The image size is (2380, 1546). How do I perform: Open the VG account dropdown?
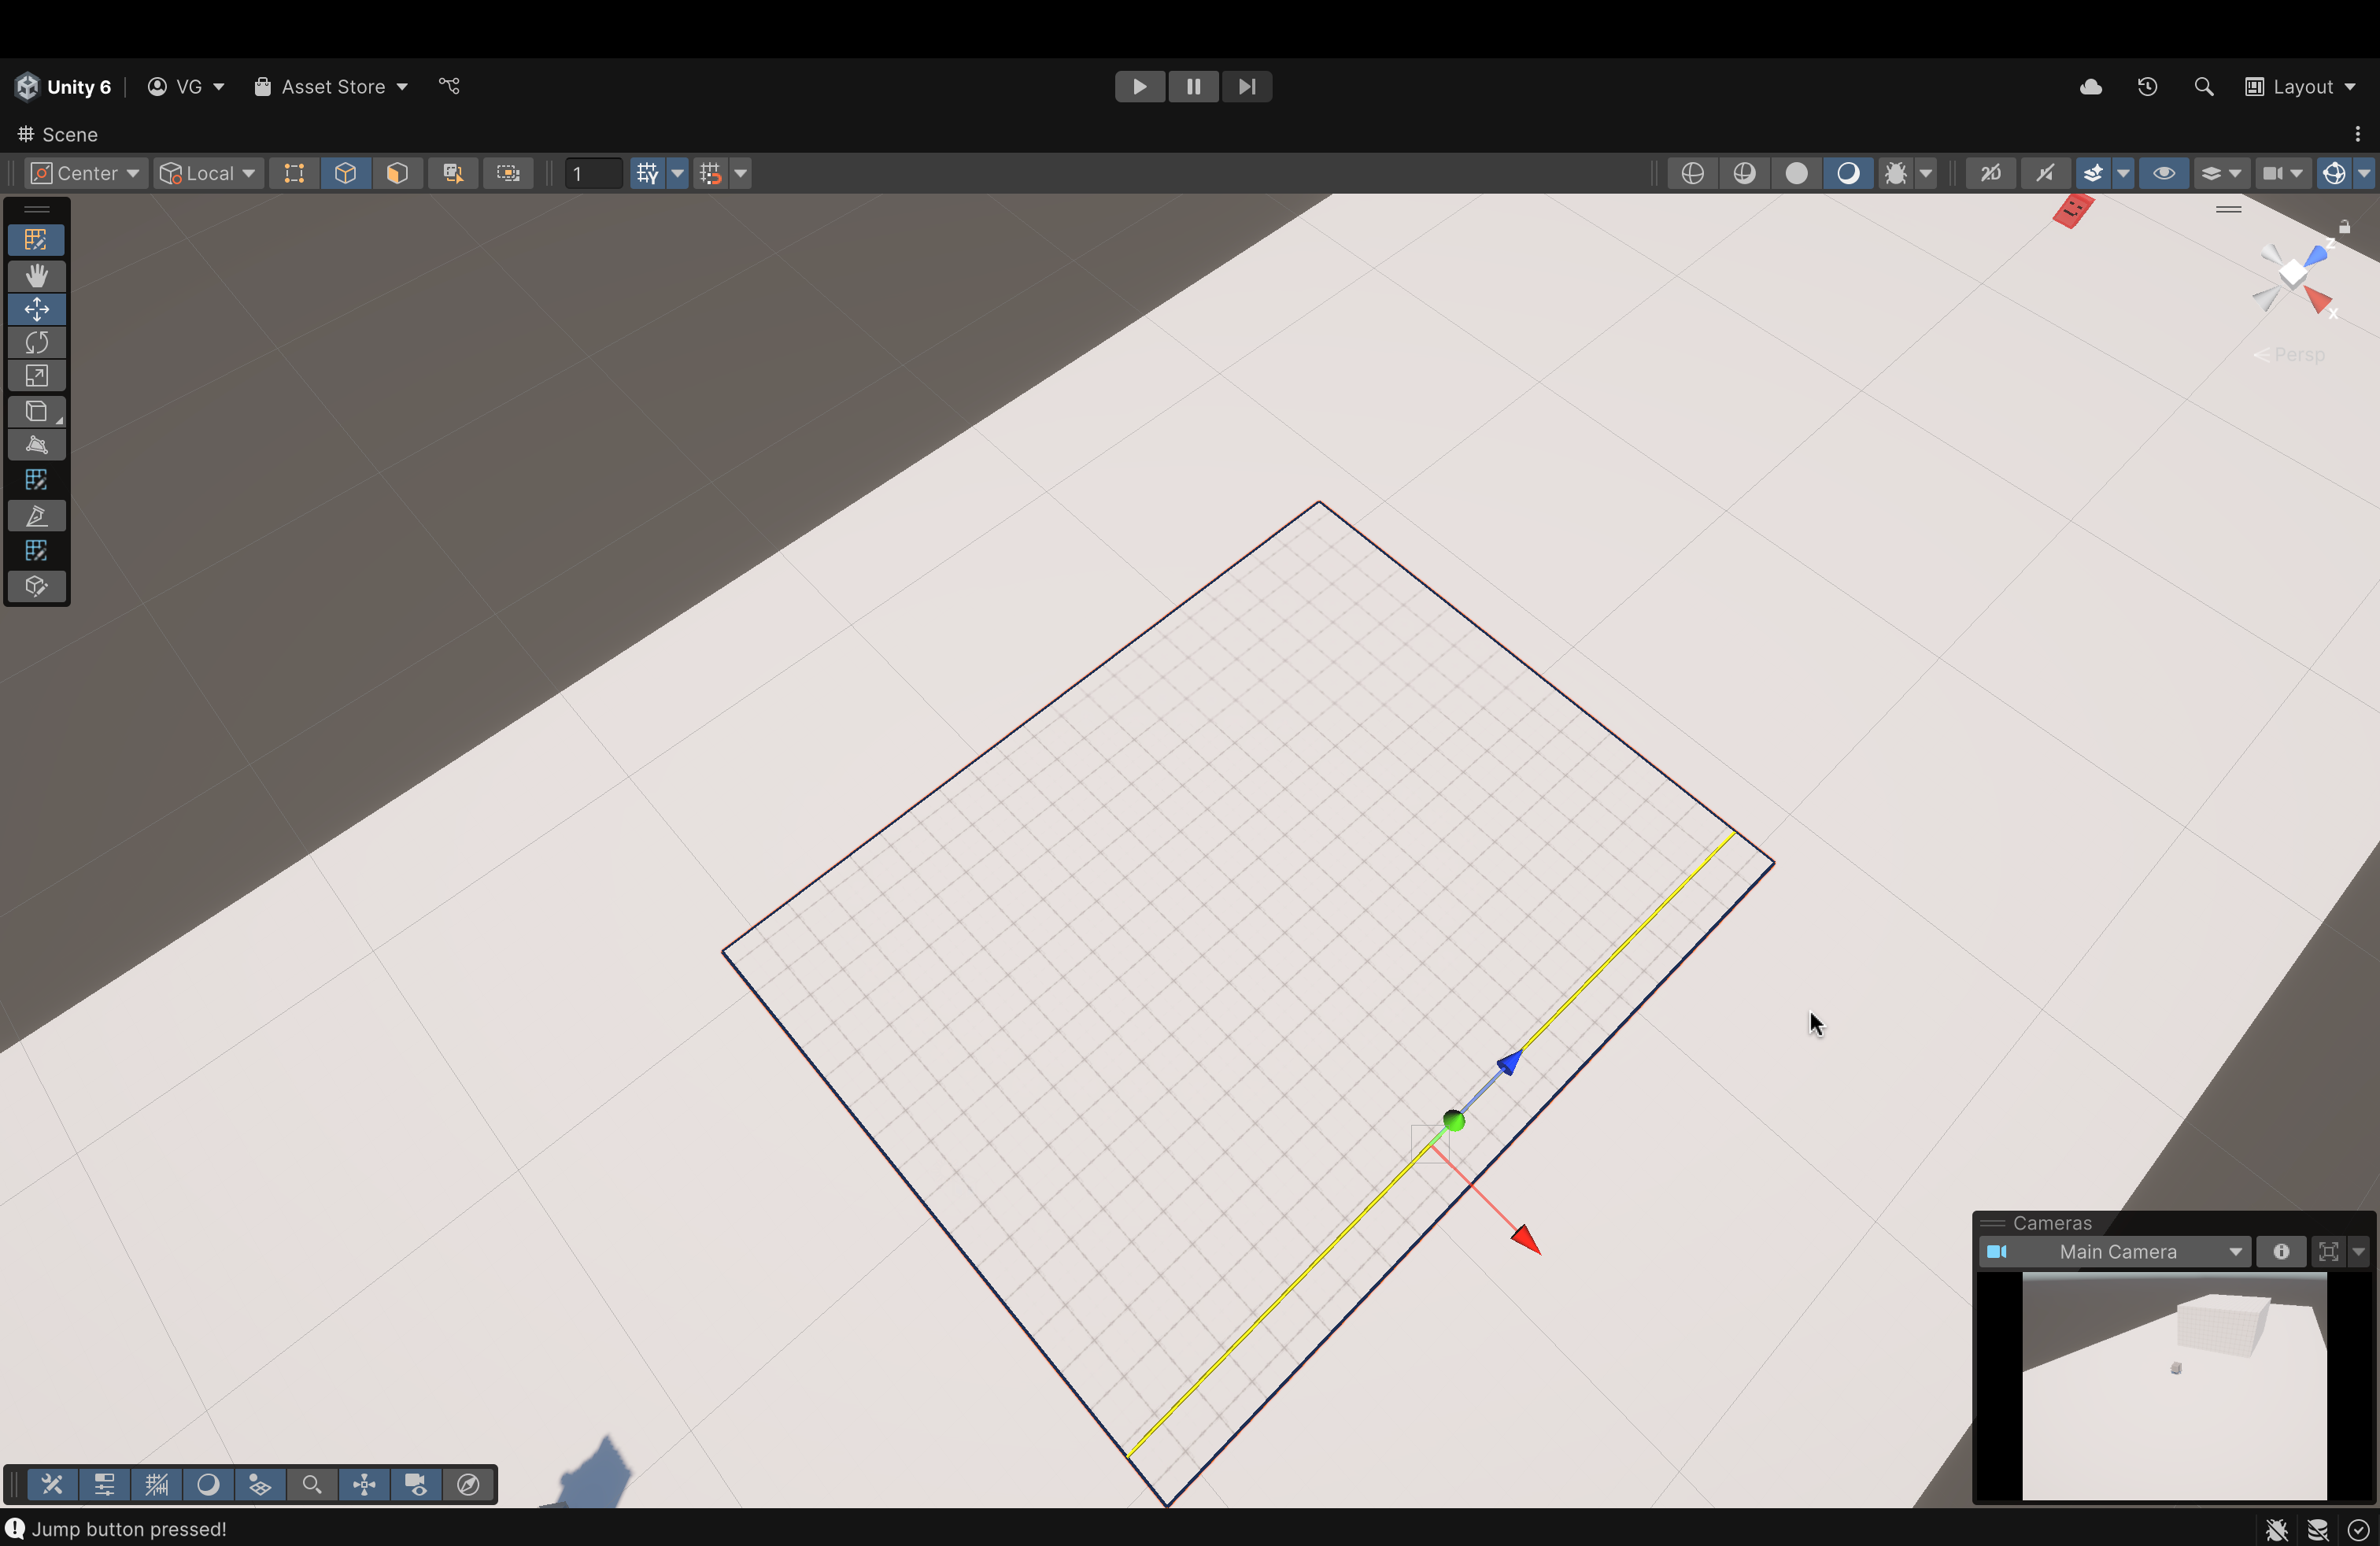(x=186, y=87)
